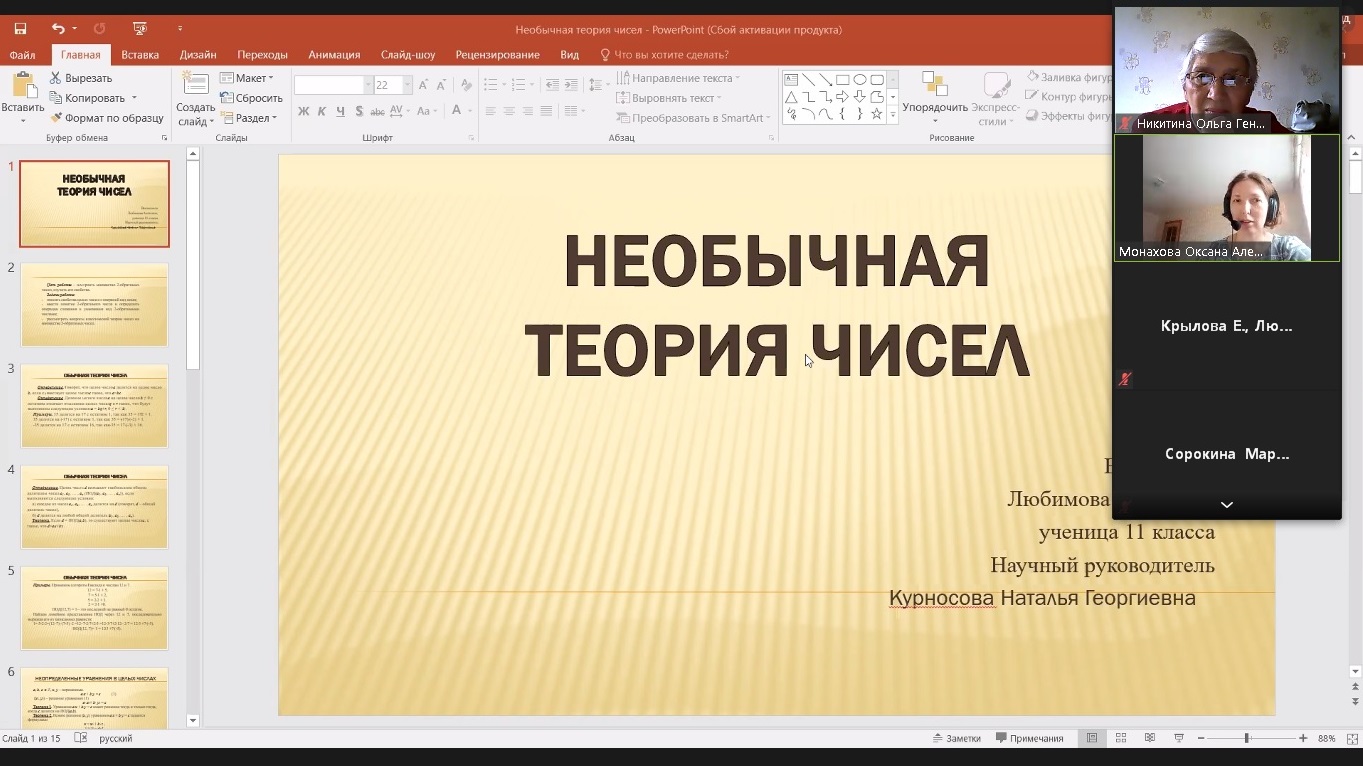Align text left in the Абзац group

click(x=491, y=111)
